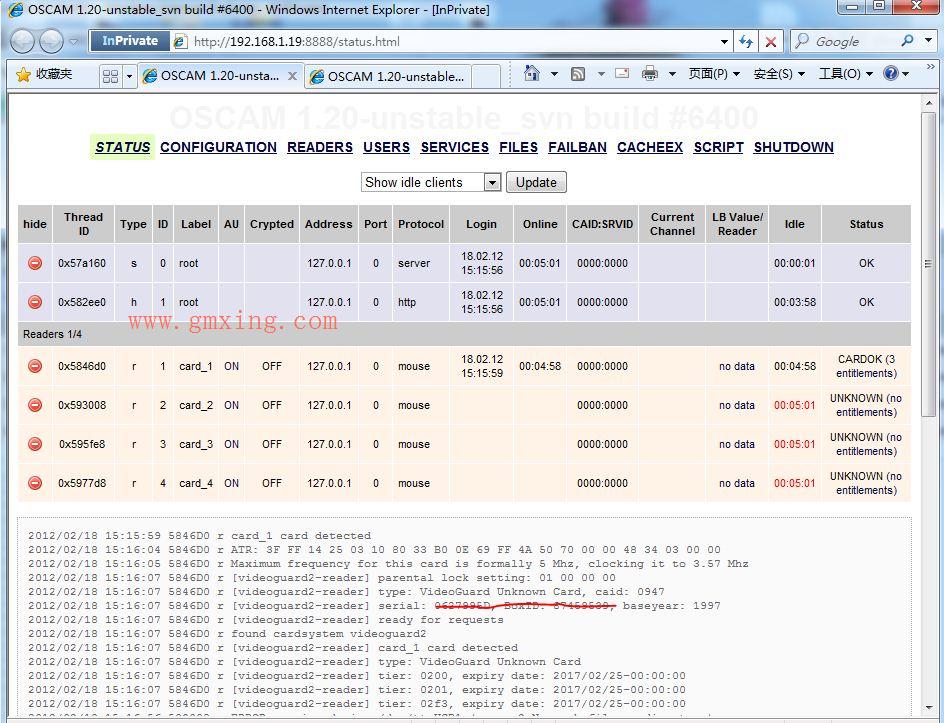The height and width of the screenshot is (723, 944).
Task: Open the SCRIPT page
Action: (x=718, y=147)
